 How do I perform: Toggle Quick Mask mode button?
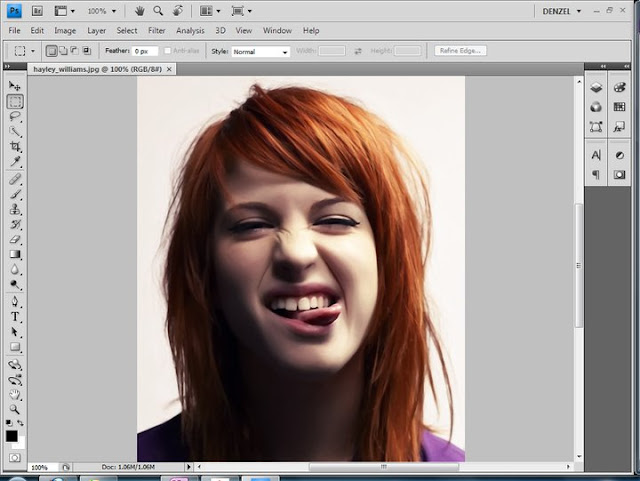coord(15,458)
